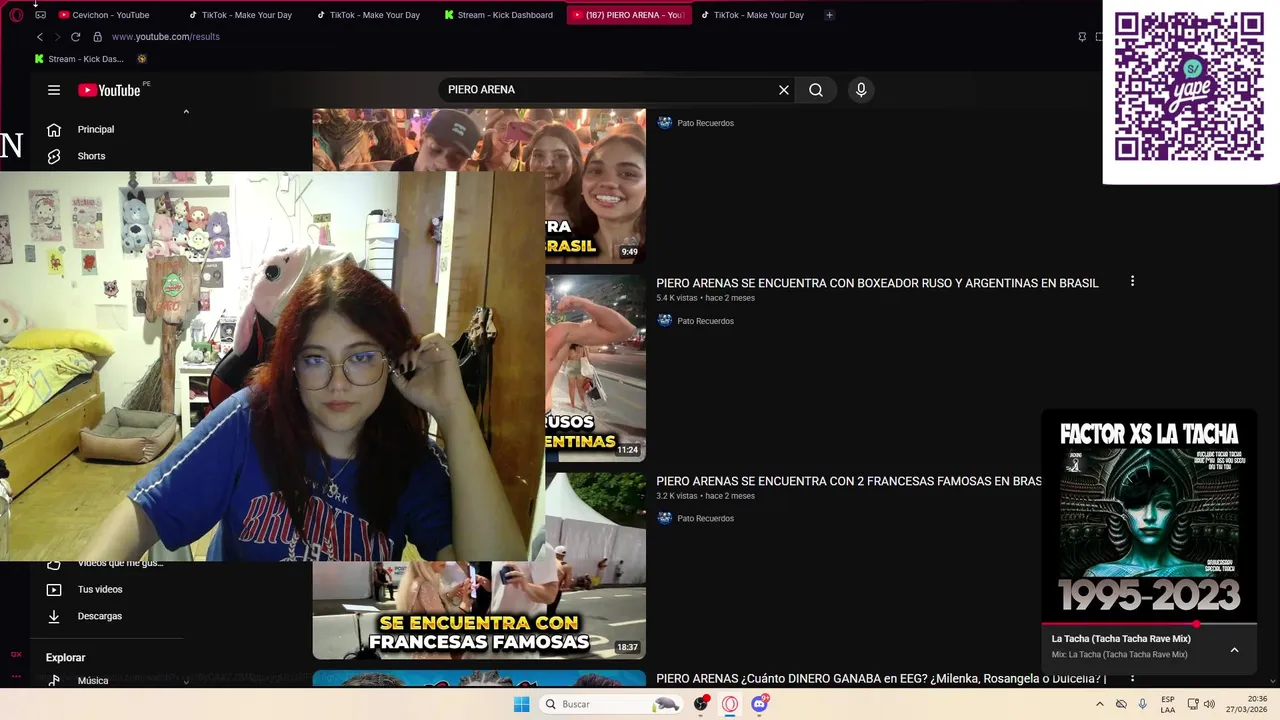The width and height of the screenshot is (1280, 720).
Task: Open the second bookmark icon on the bookmarks bar
Action: [142, 59]
